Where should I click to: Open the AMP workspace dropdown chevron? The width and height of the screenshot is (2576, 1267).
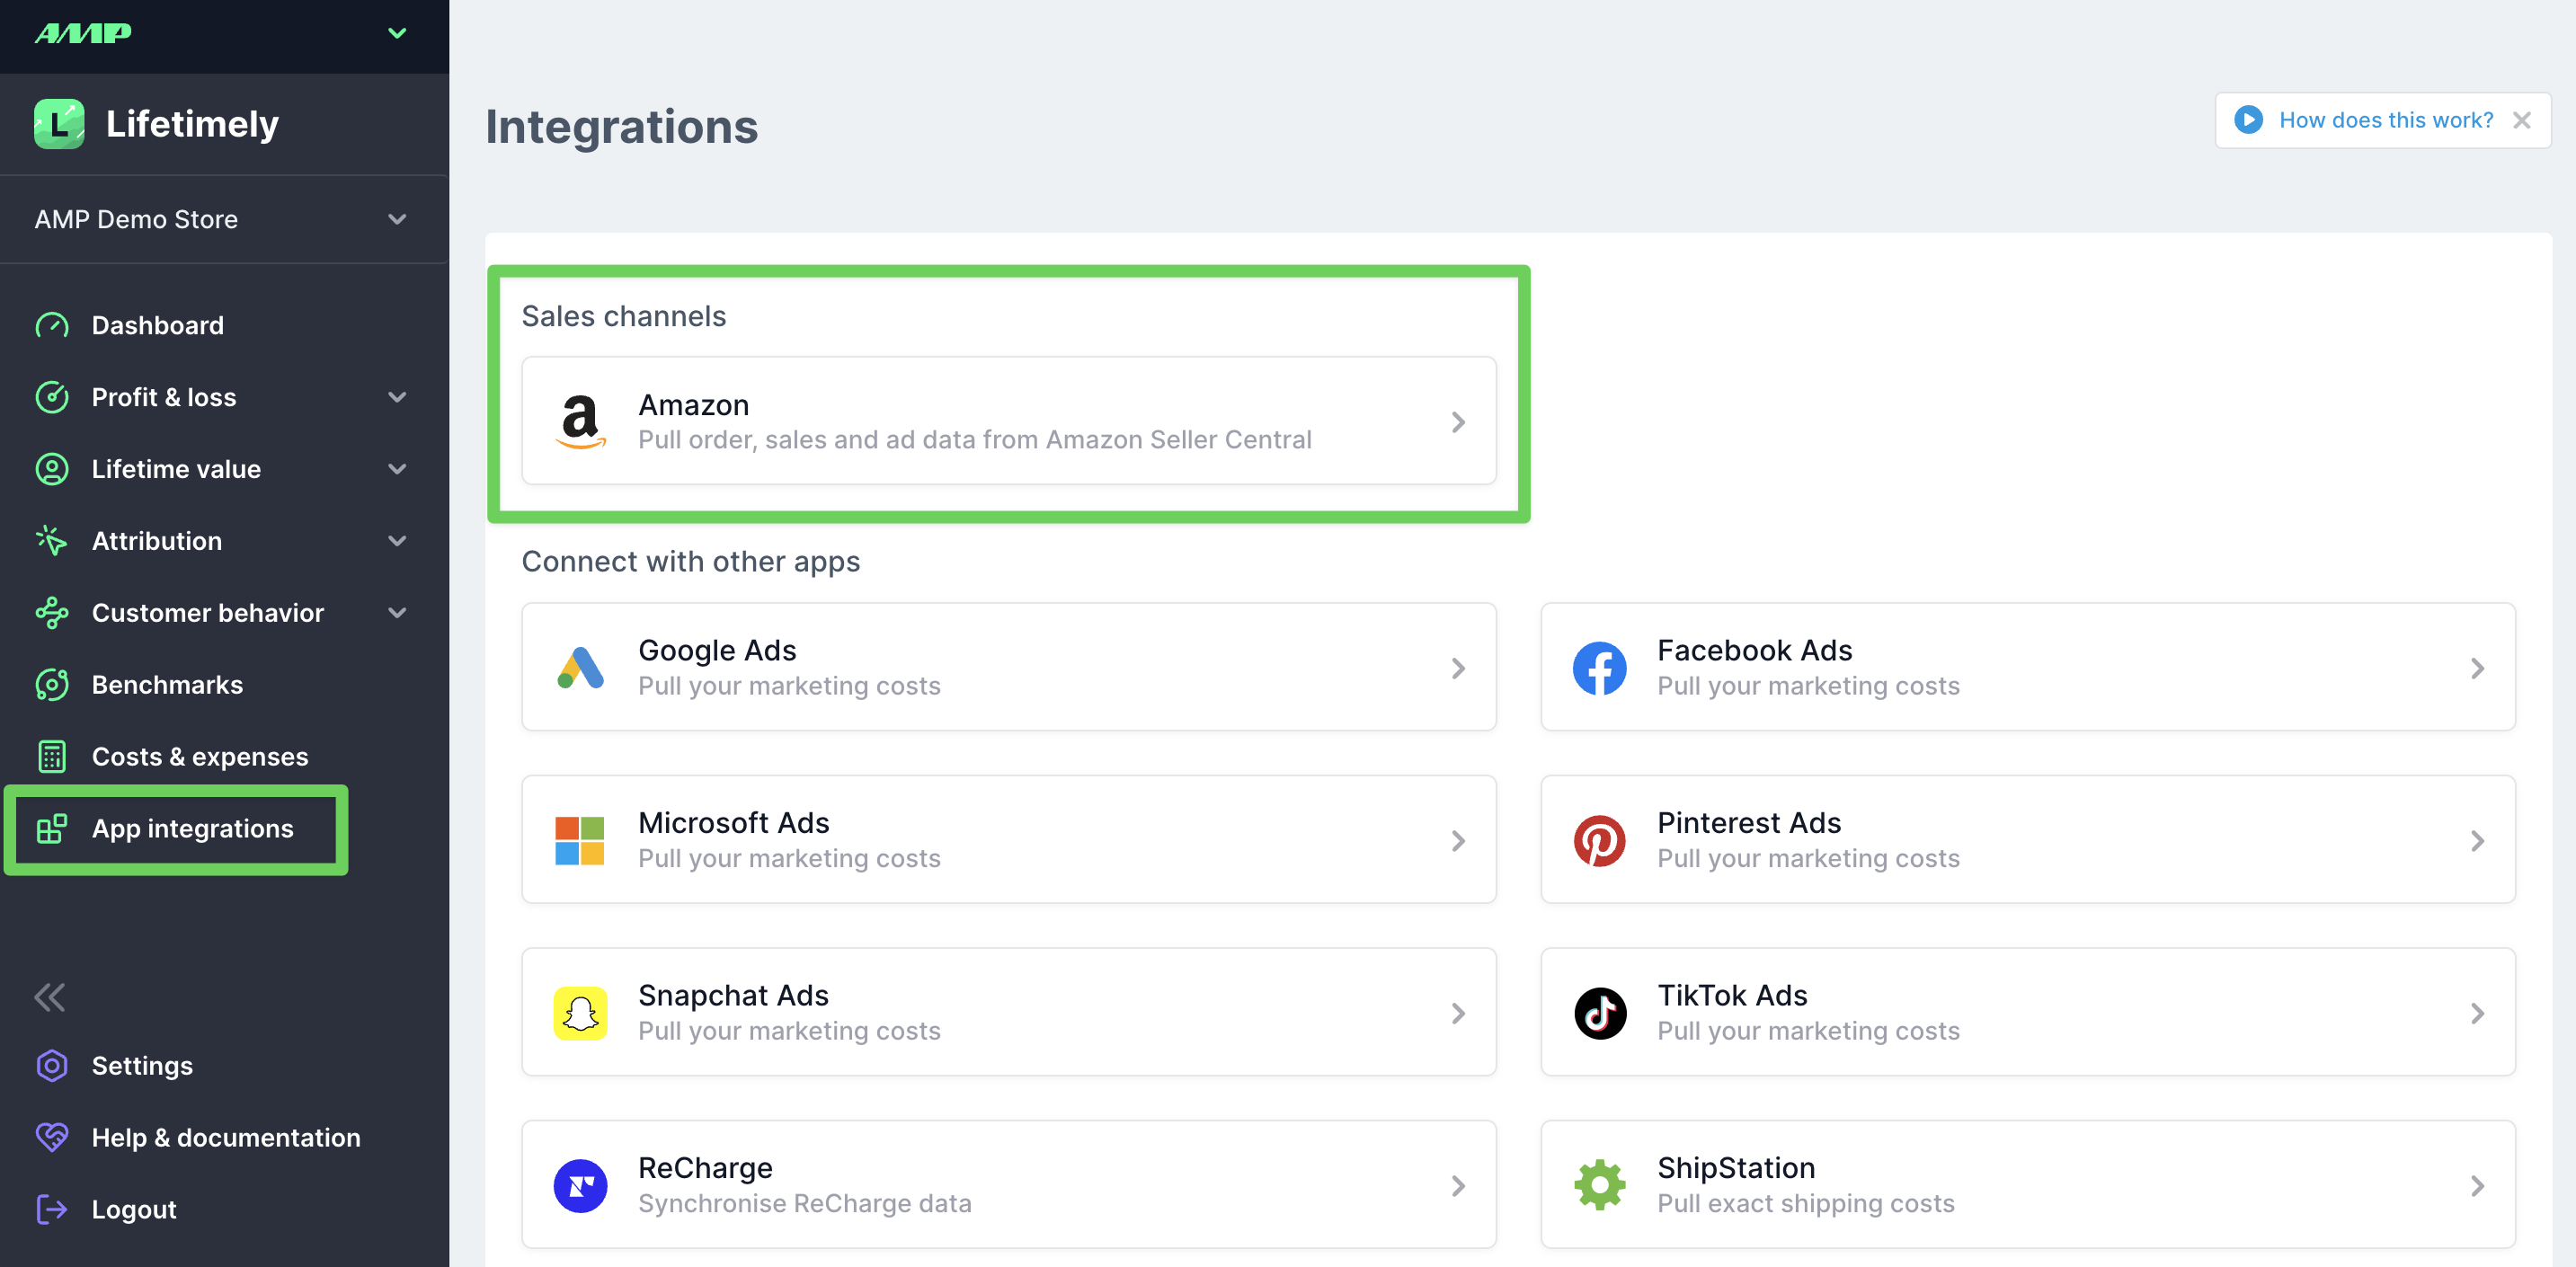[397, 33]
